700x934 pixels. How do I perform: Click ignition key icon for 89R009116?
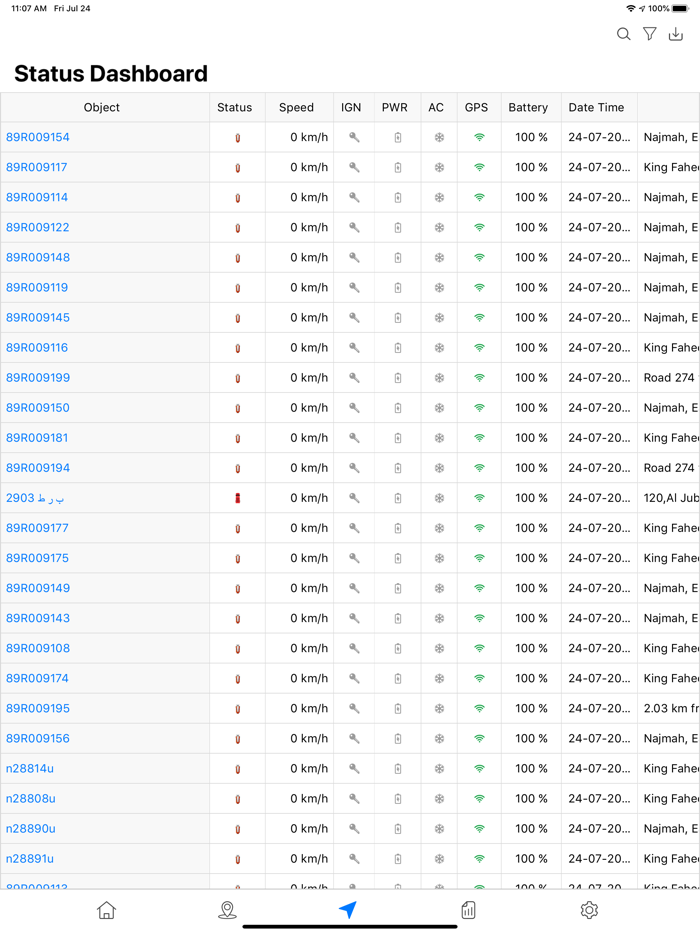[354, 348]
